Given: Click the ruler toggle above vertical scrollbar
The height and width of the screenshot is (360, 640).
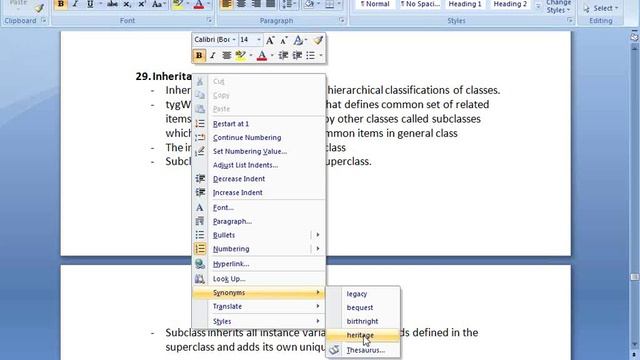Looking at the screenshot, I should pyautogui.click(x=634, y=37).
